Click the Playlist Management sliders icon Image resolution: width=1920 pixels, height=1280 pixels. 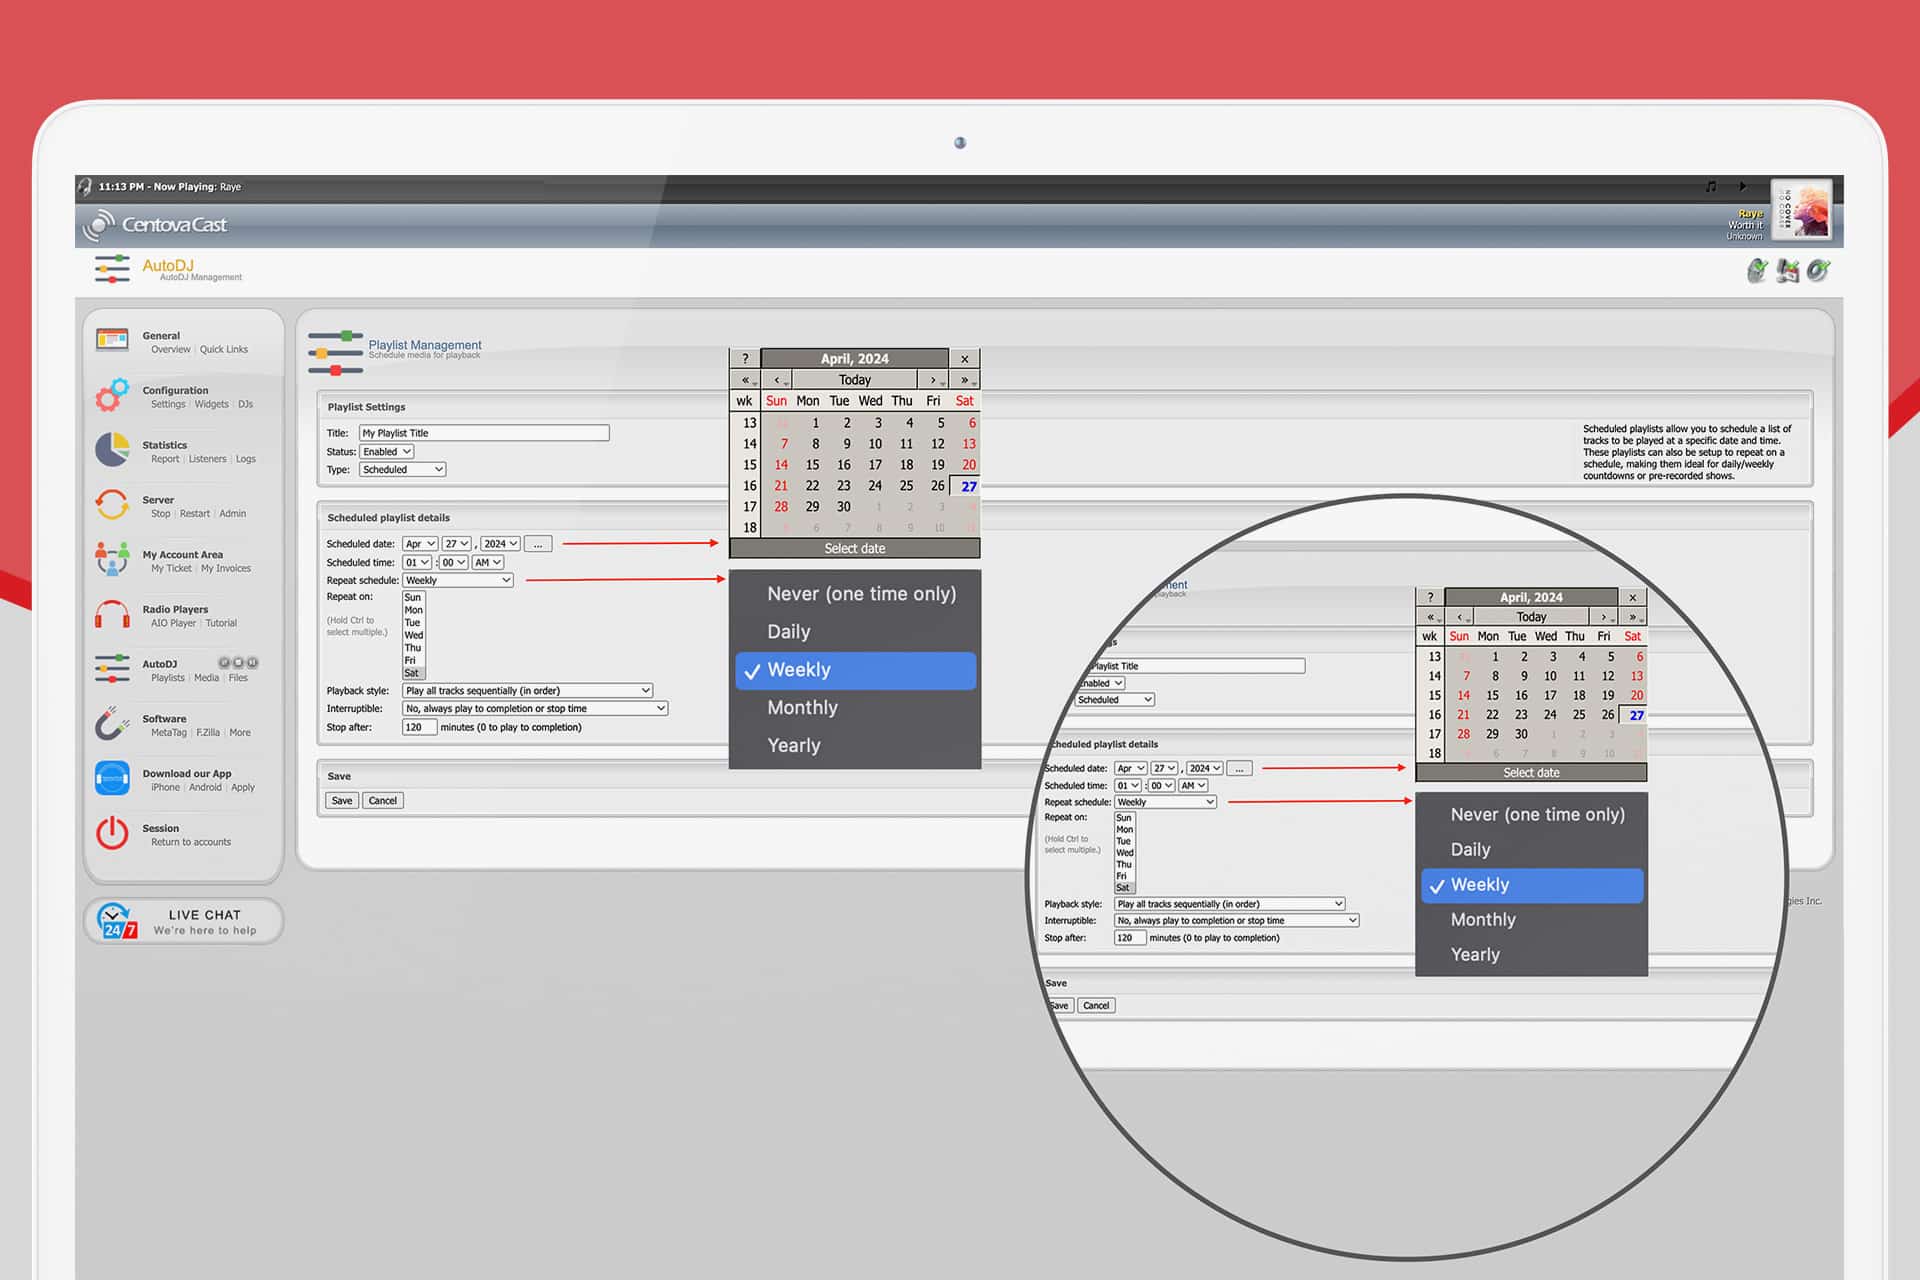pos(336,352)
